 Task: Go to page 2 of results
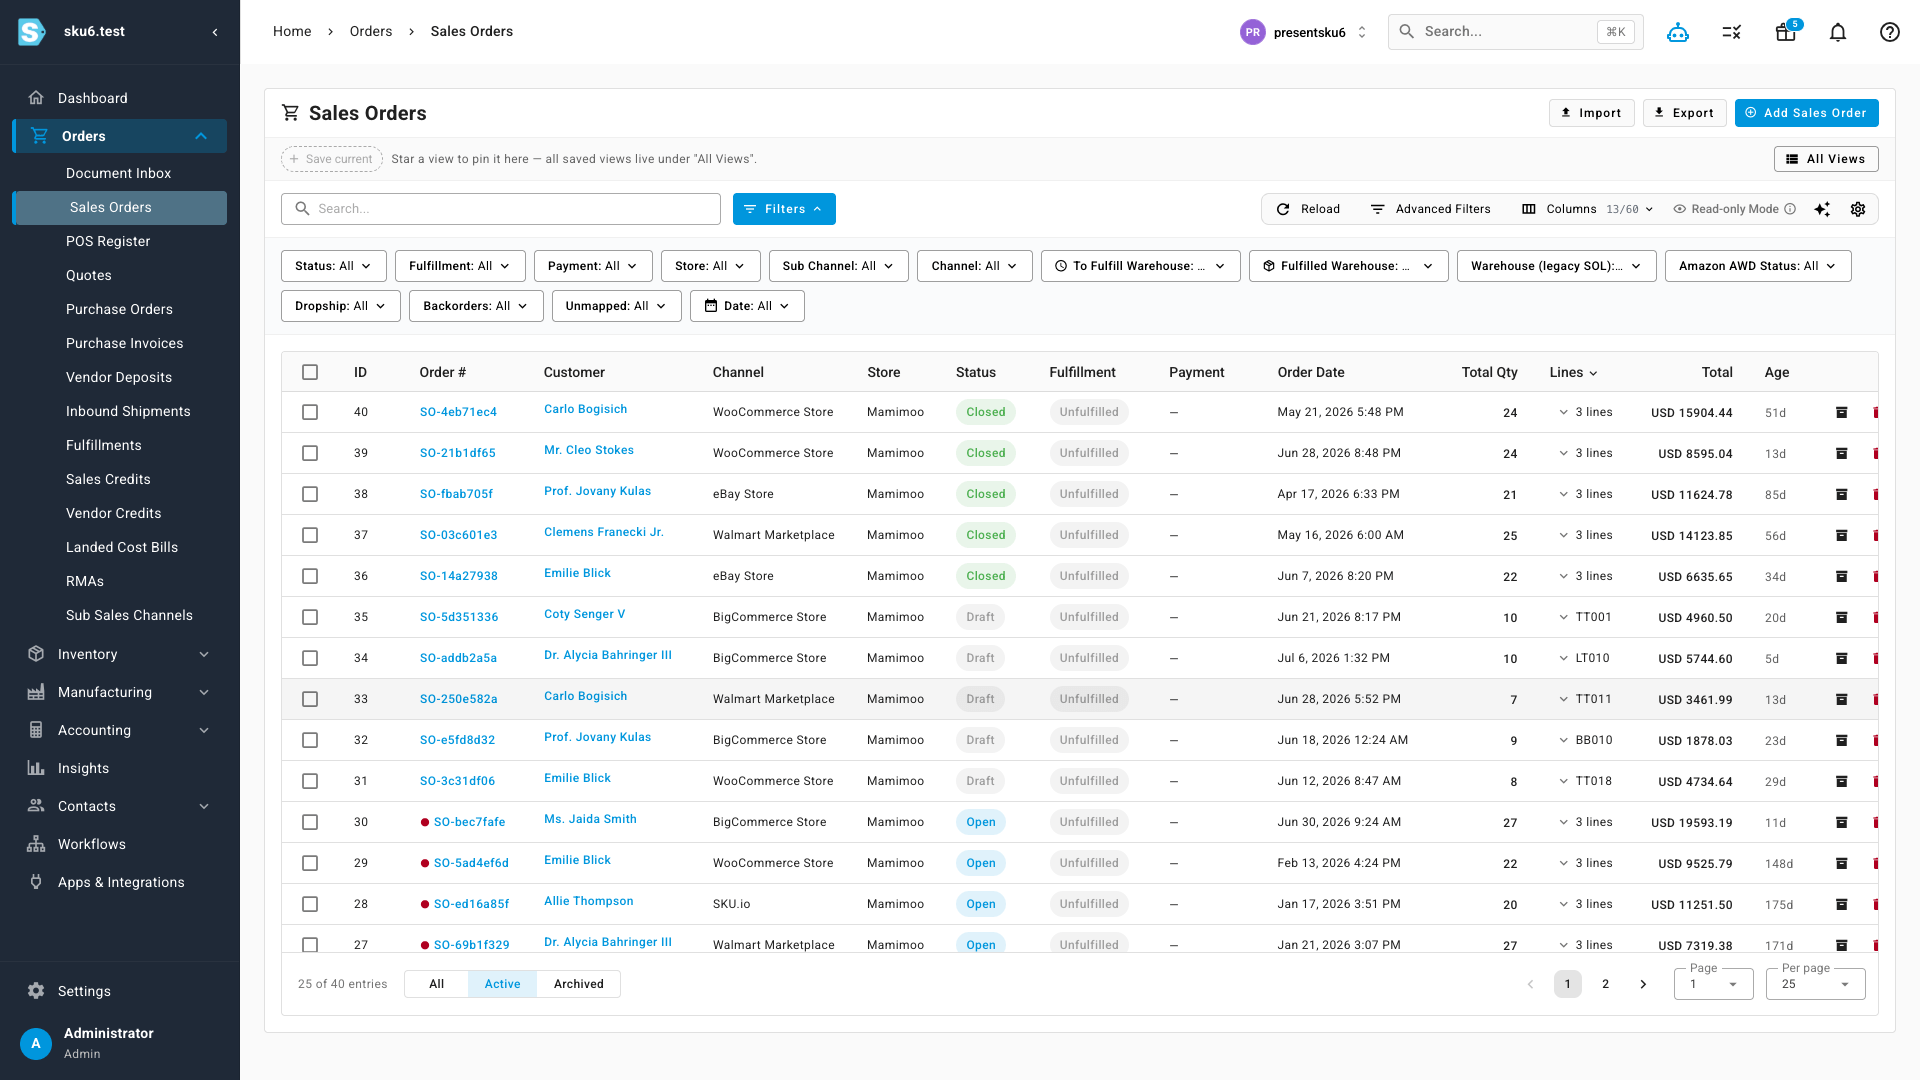tap(1605, 984)
